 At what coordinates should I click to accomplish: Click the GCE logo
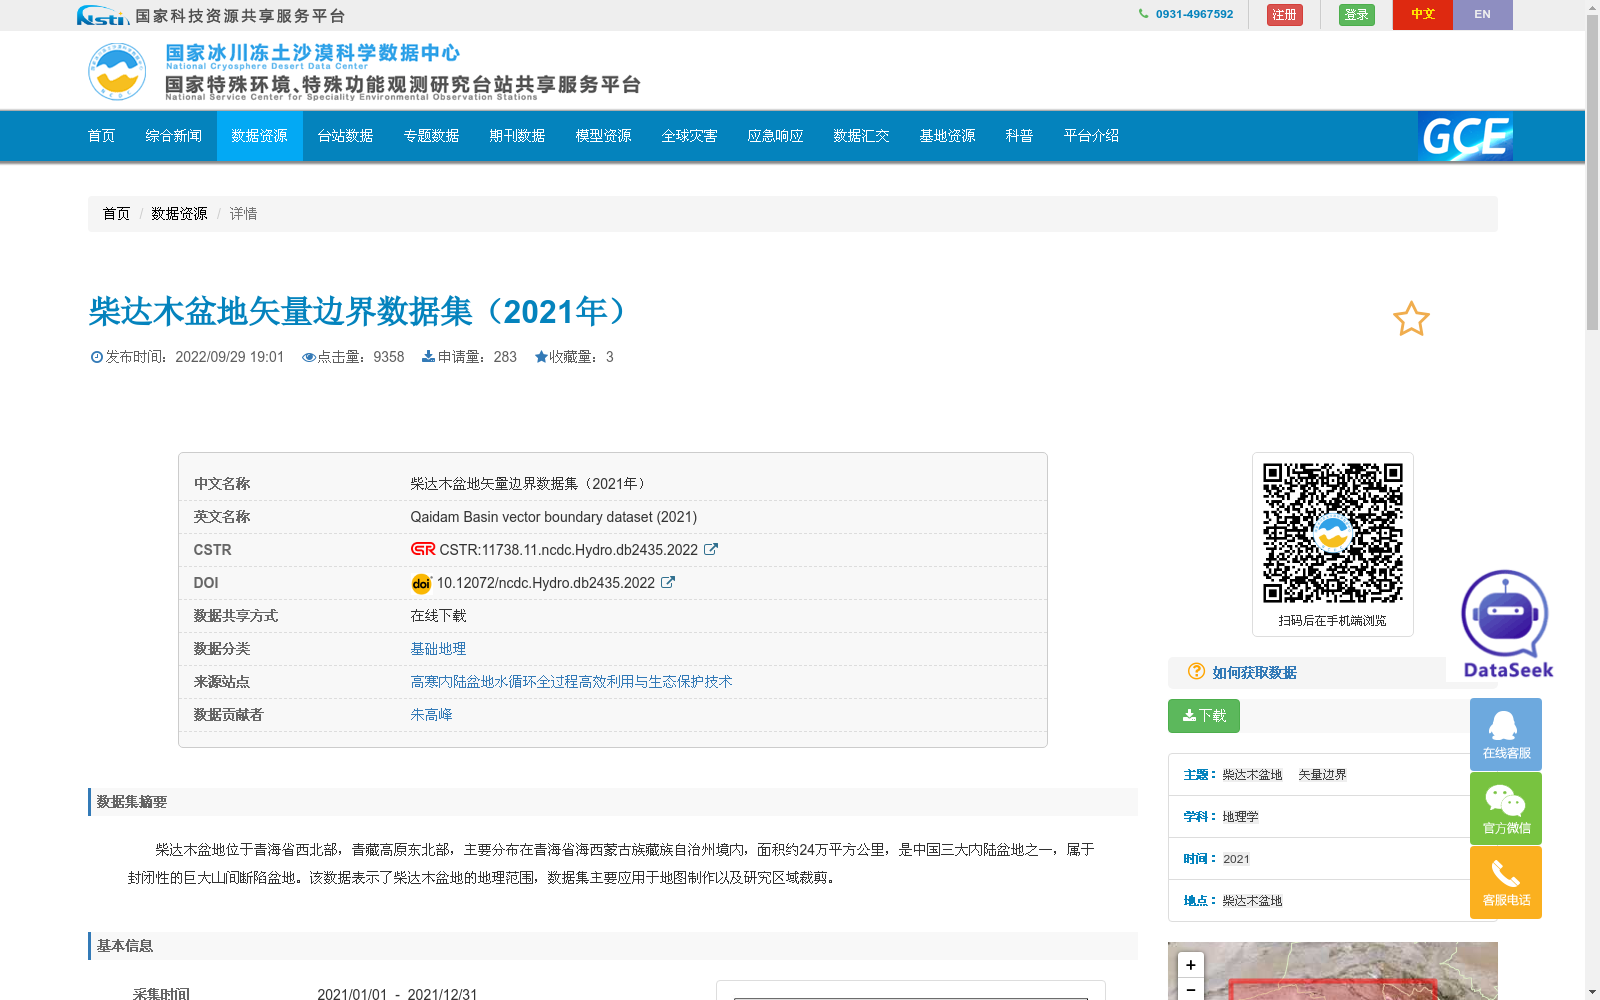pos(1464,137)
